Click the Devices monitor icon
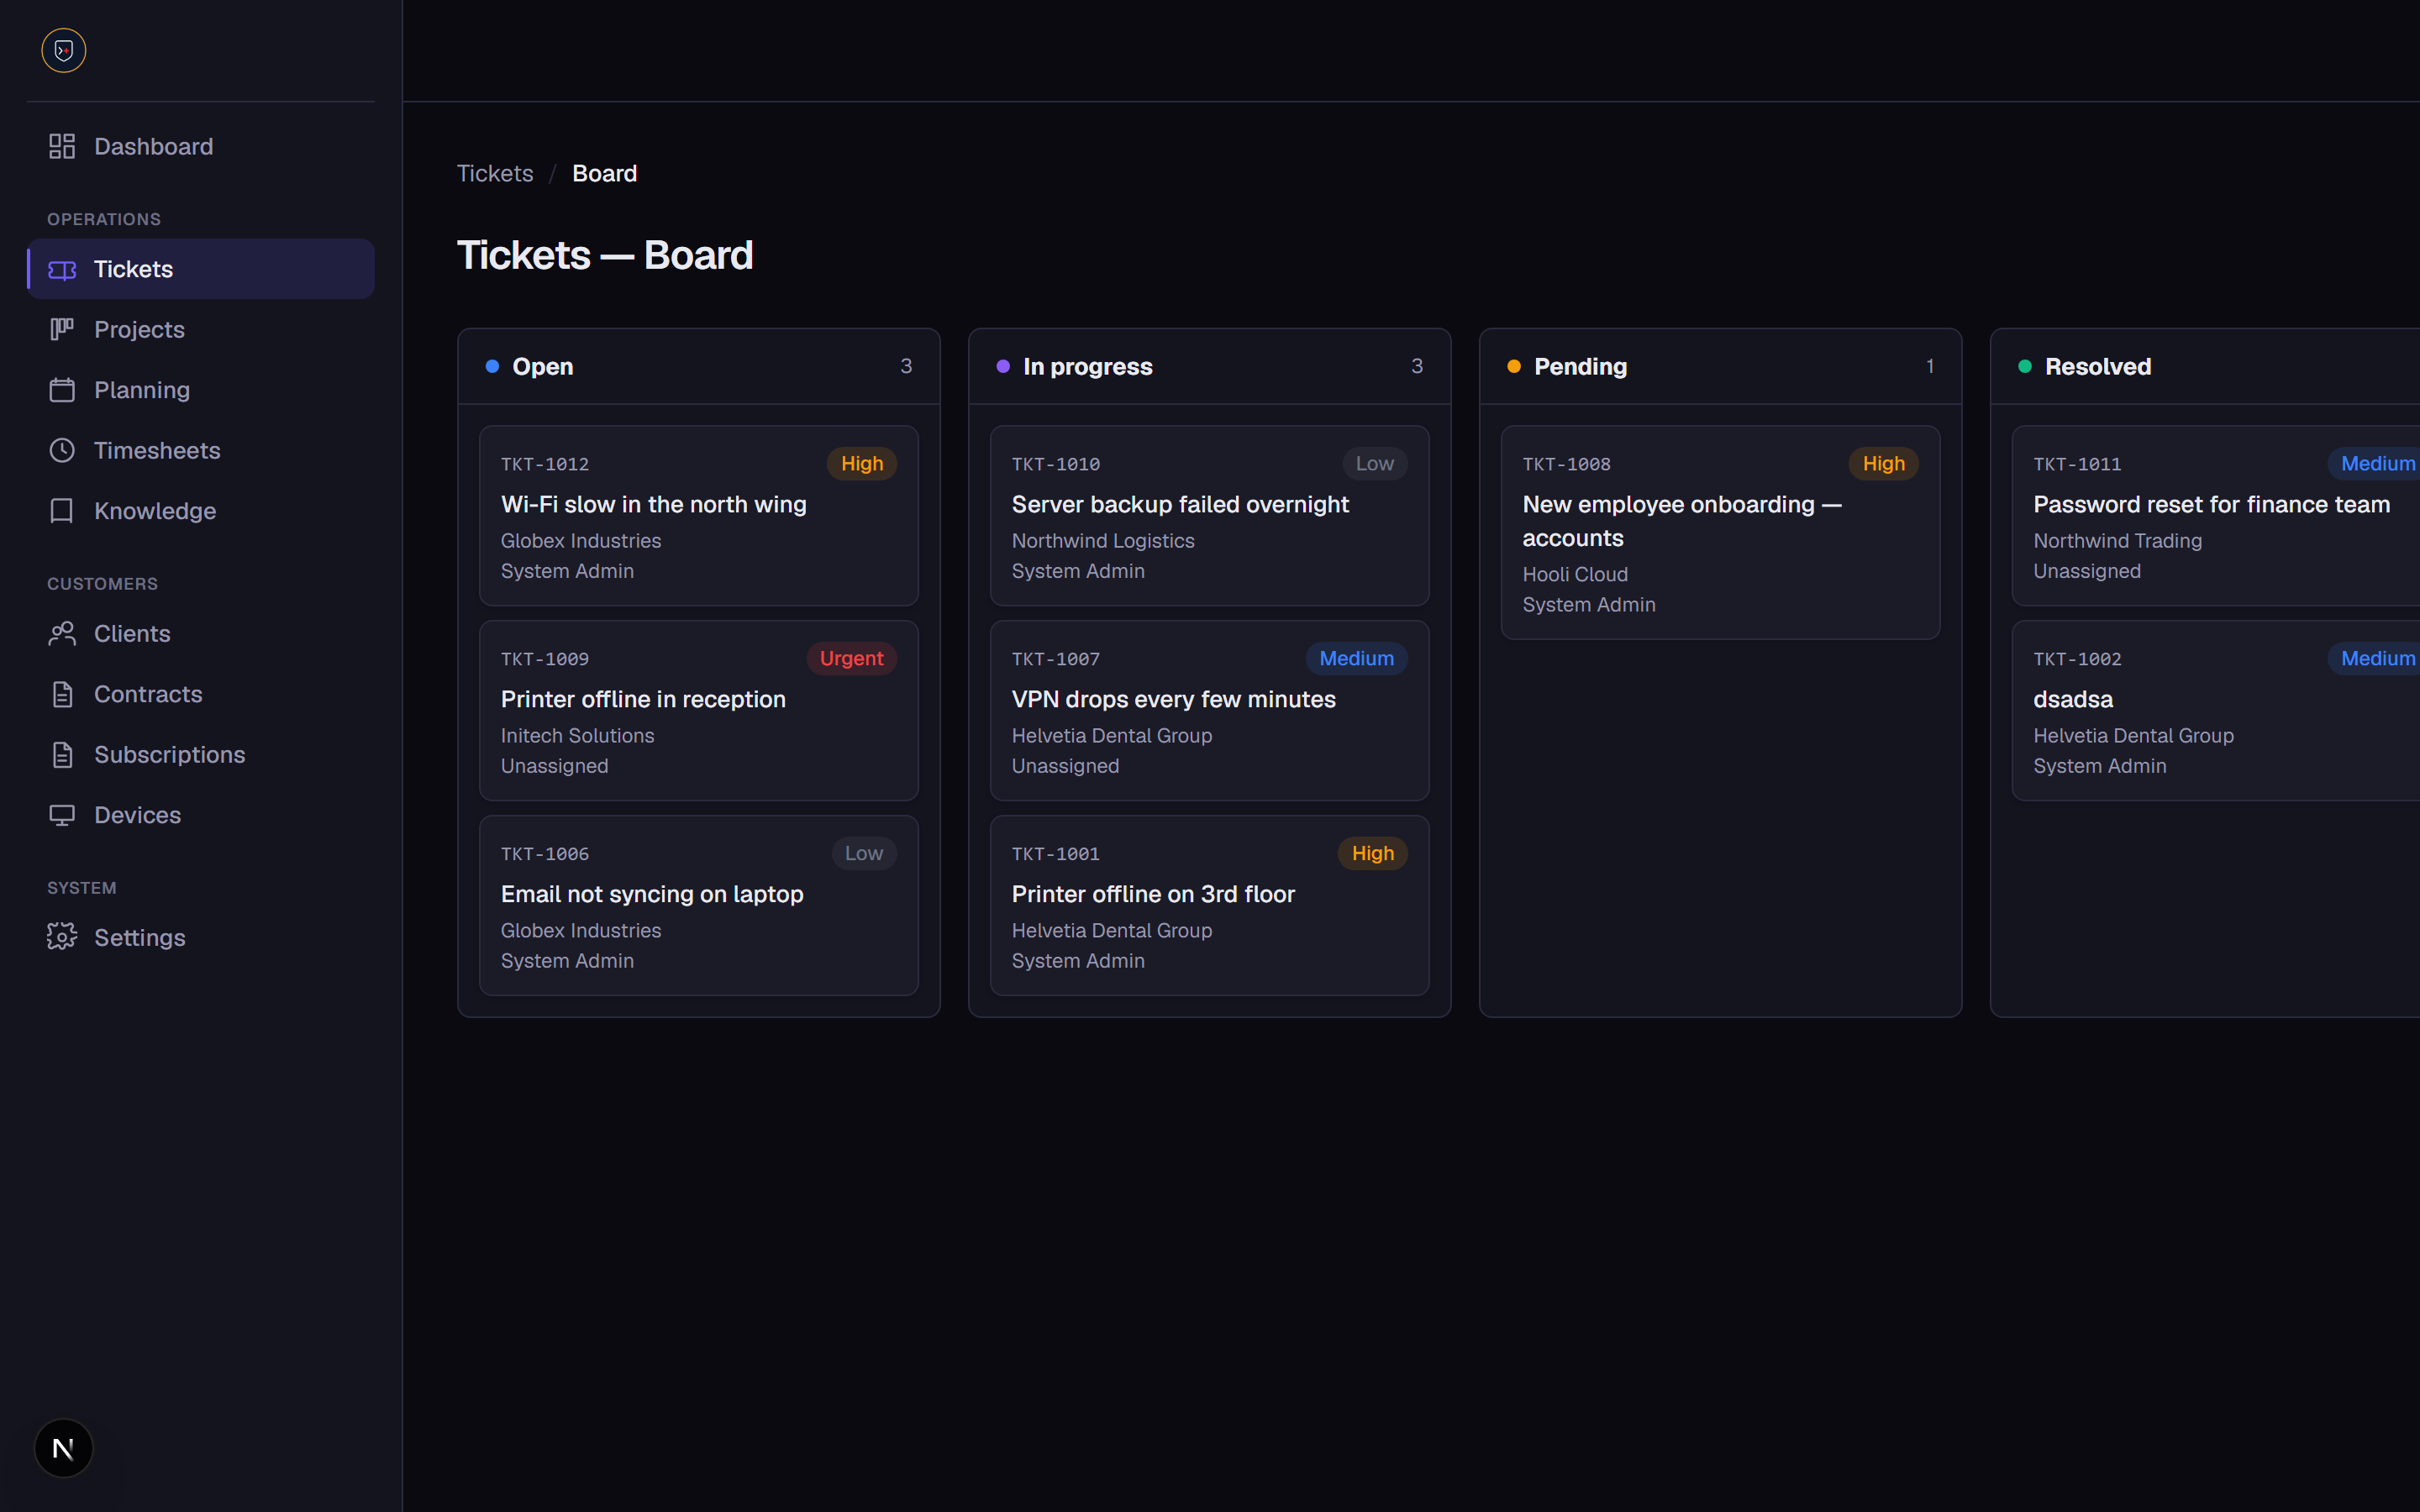 coord(62,815)
